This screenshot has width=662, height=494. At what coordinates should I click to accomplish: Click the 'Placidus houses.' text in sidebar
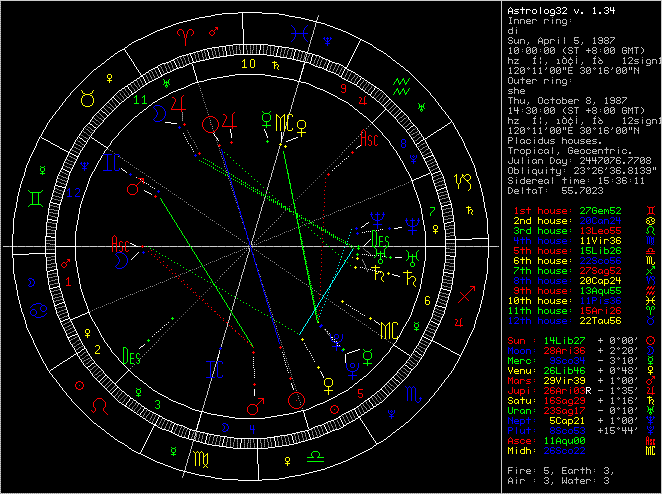click(547, 130)
